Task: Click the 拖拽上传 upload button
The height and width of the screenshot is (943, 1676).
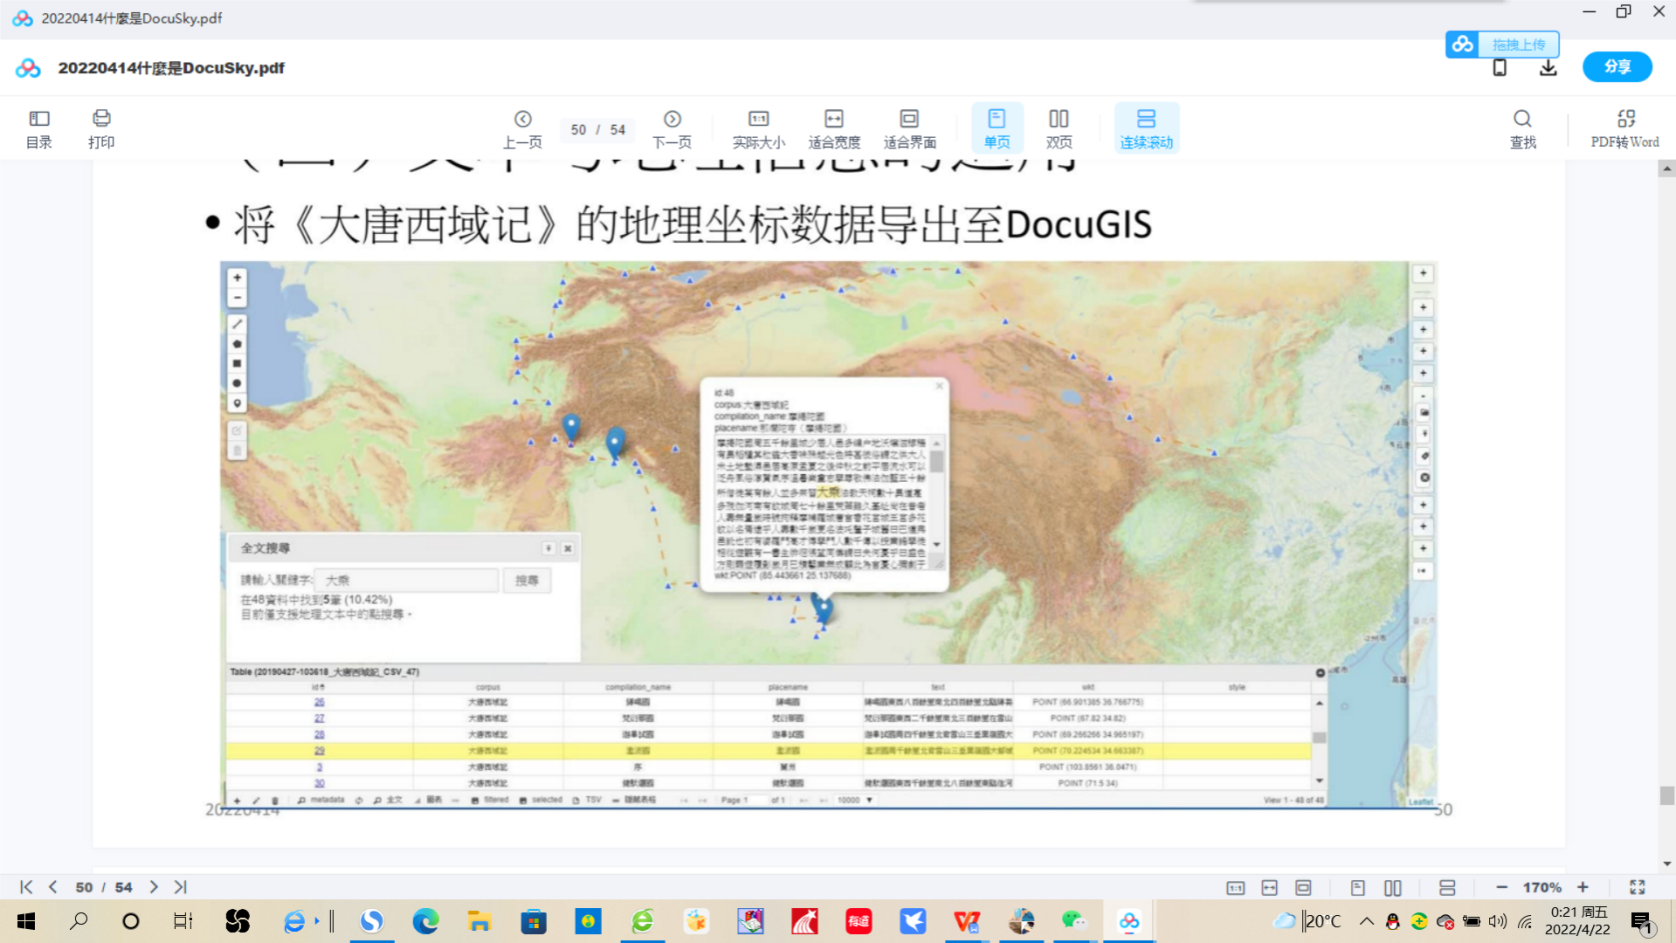Action: pyautogui.click(x=1502, y=44)
